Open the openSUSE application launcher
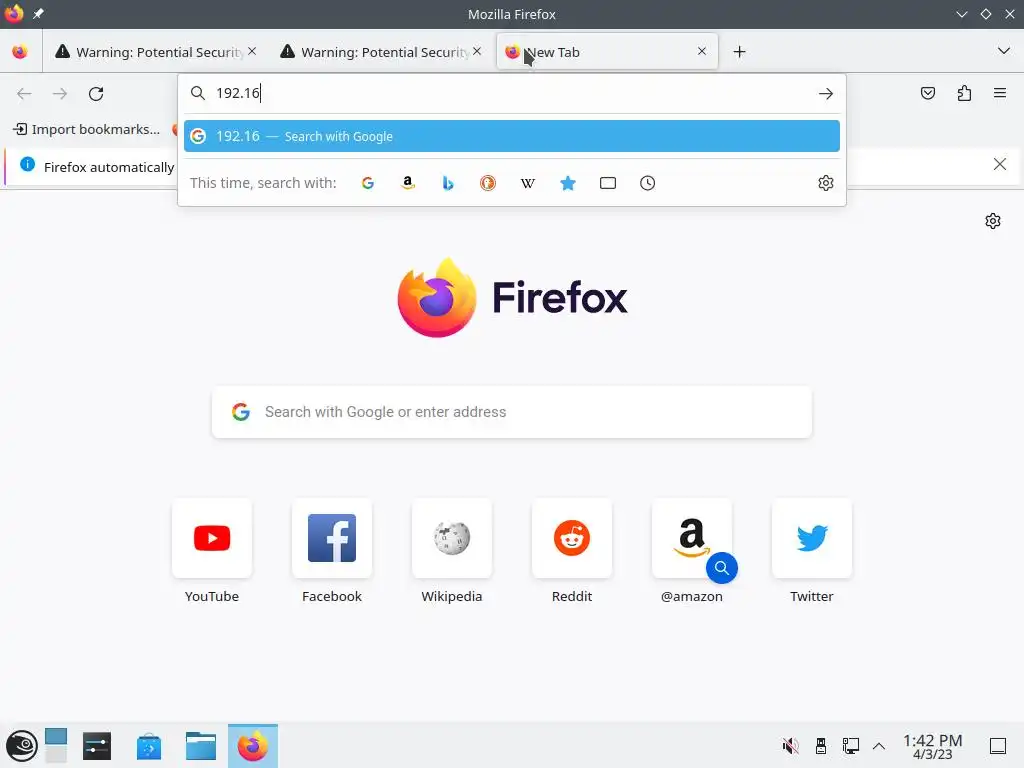1024x768 pixels. 22,746
